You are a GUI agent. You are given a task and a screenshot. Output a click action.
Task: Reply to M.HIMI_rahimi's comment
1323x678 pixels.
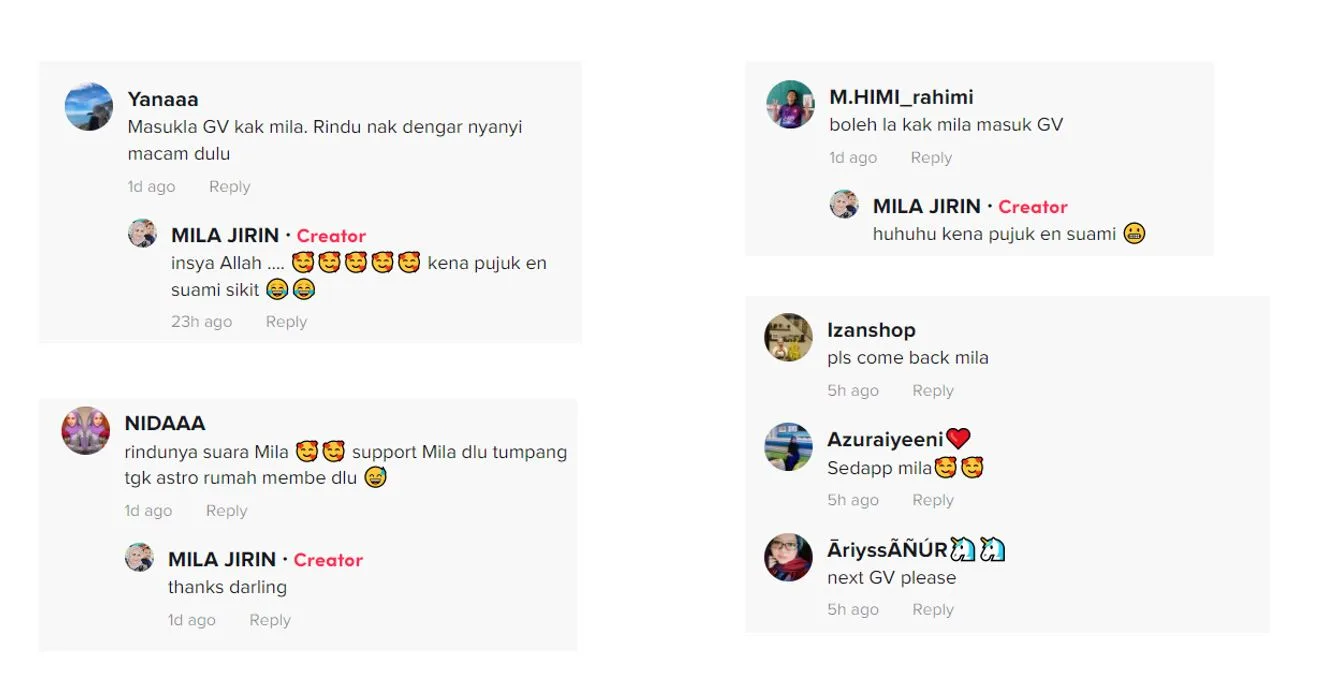tap(931, 158)
